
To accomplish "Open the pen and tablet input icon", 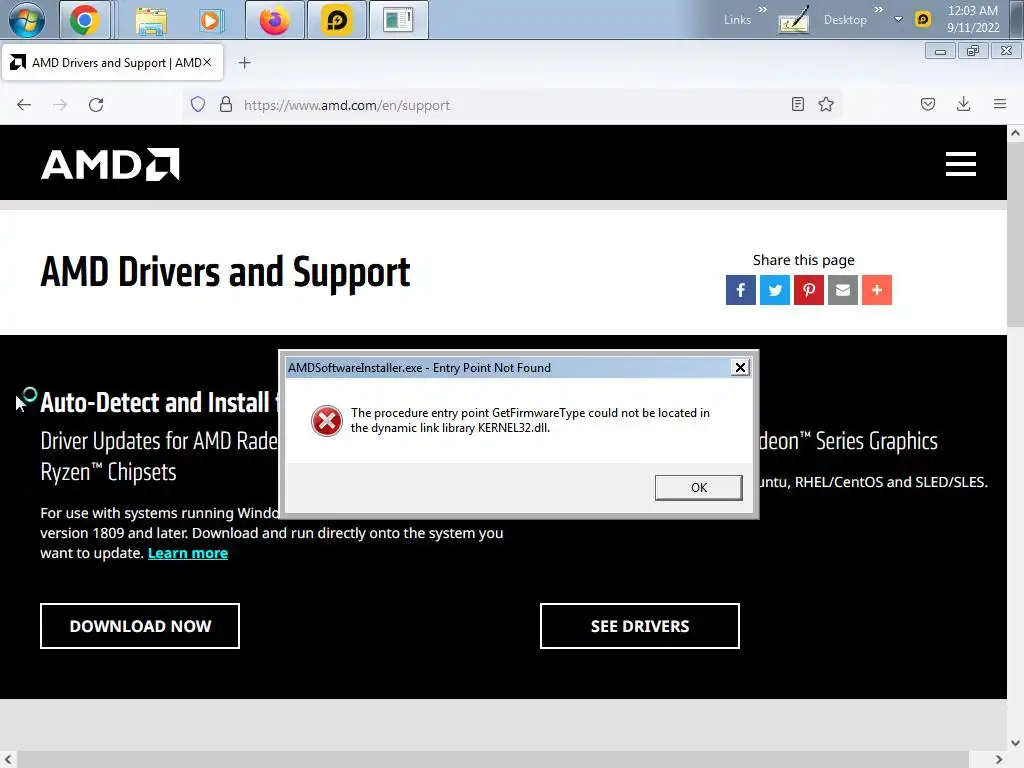I will [793, 20].
